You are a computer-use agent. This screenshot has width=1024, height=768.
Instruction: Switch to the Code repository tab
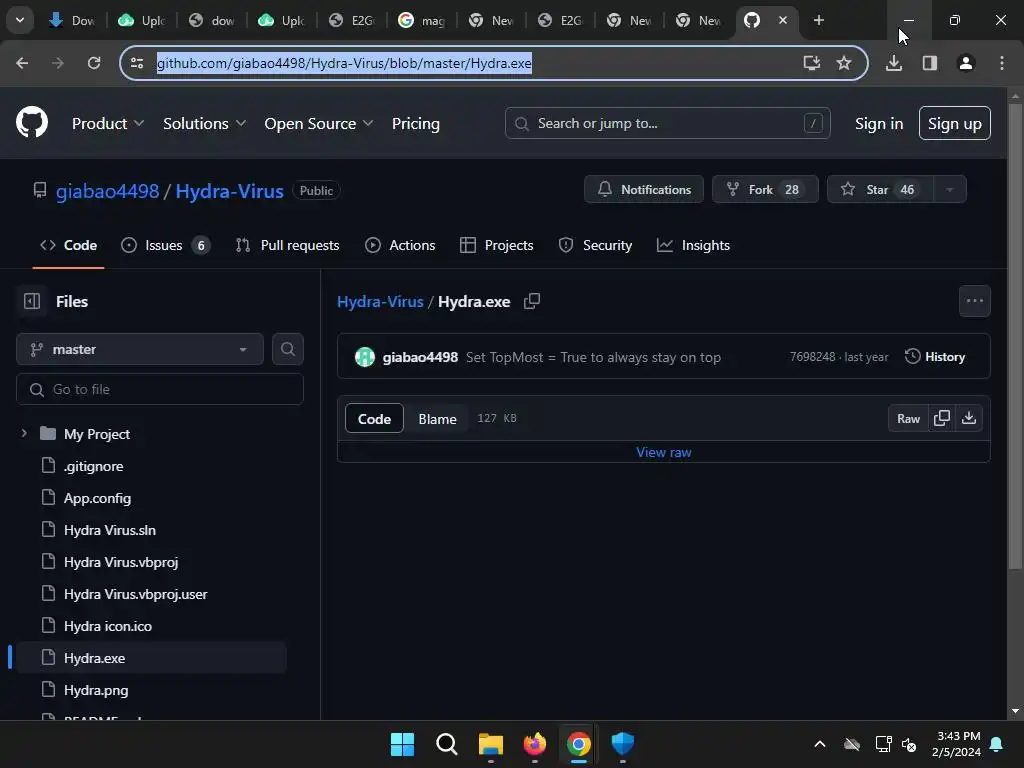69,246
